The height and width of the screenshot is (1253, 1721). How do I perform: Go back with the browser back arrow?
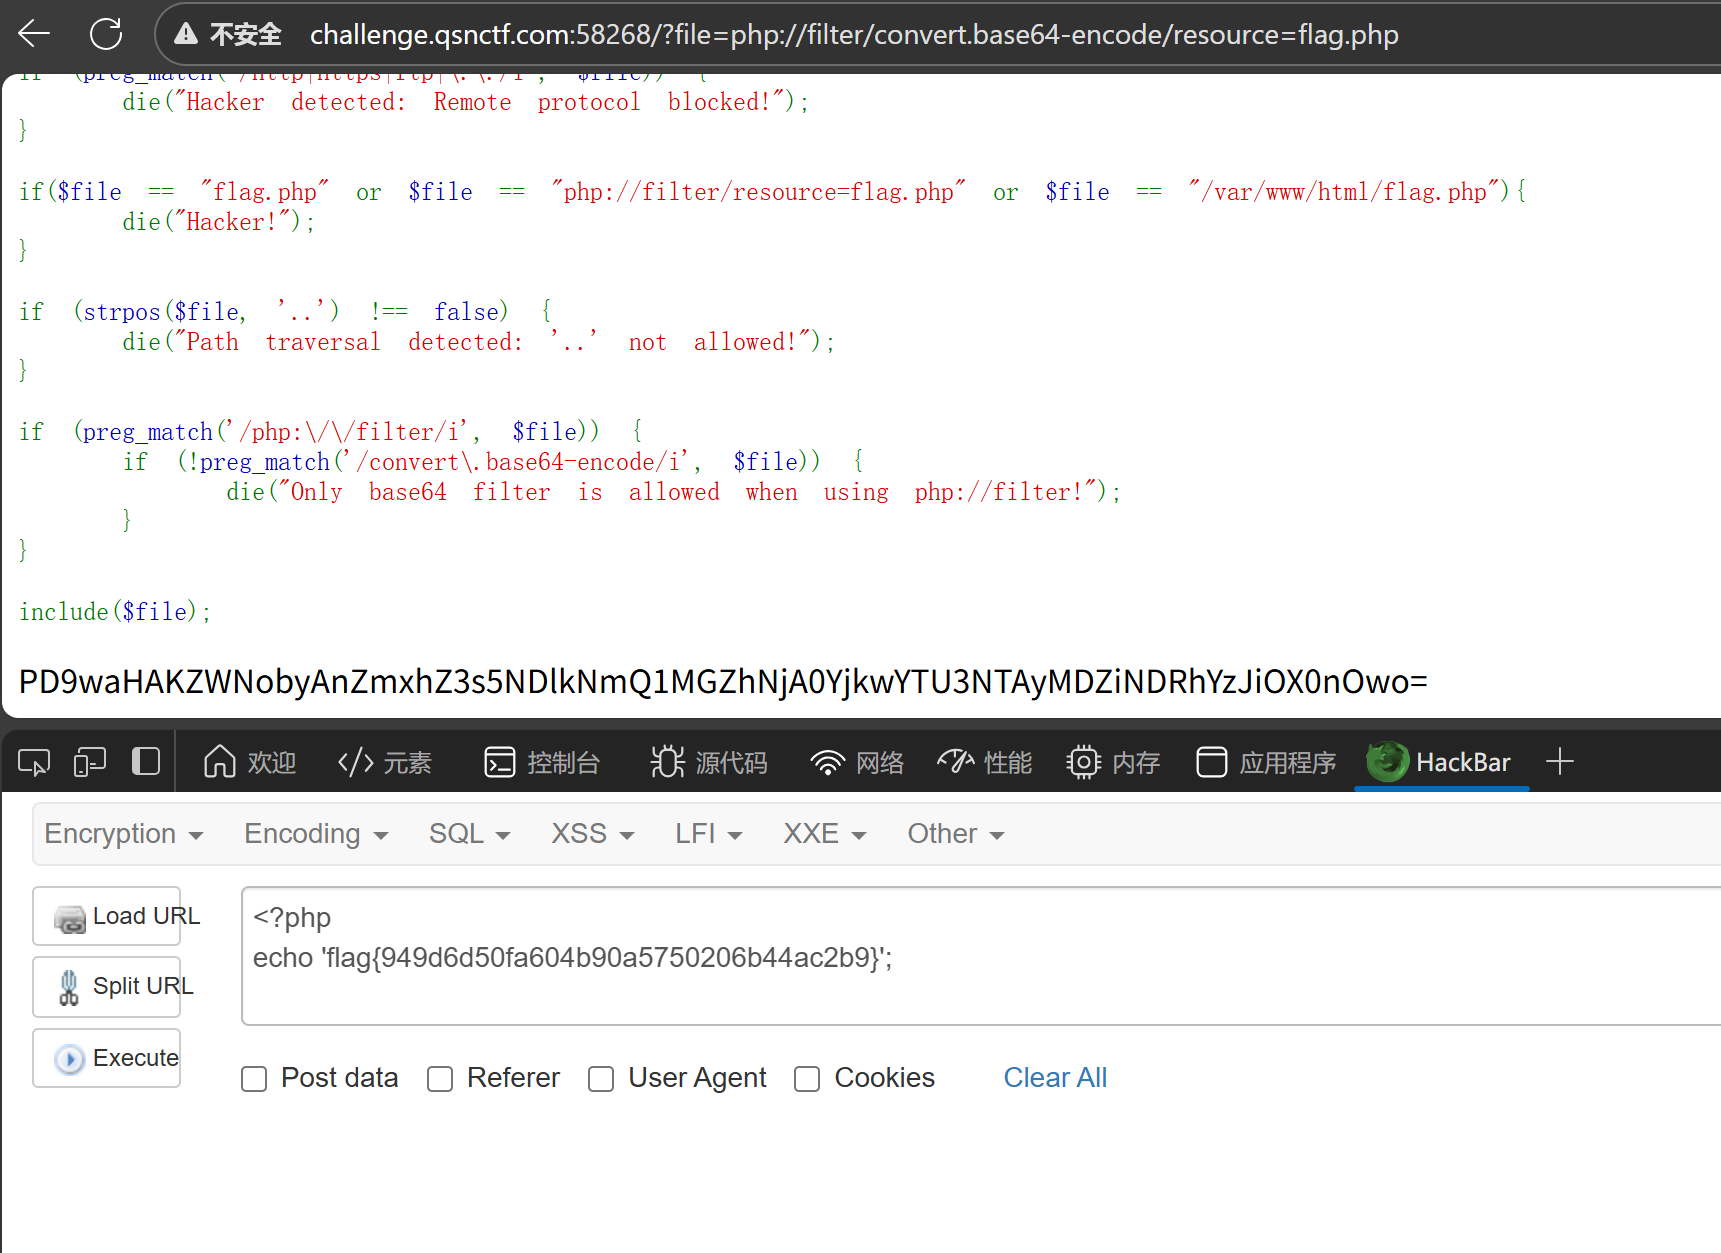coord(34,34)
